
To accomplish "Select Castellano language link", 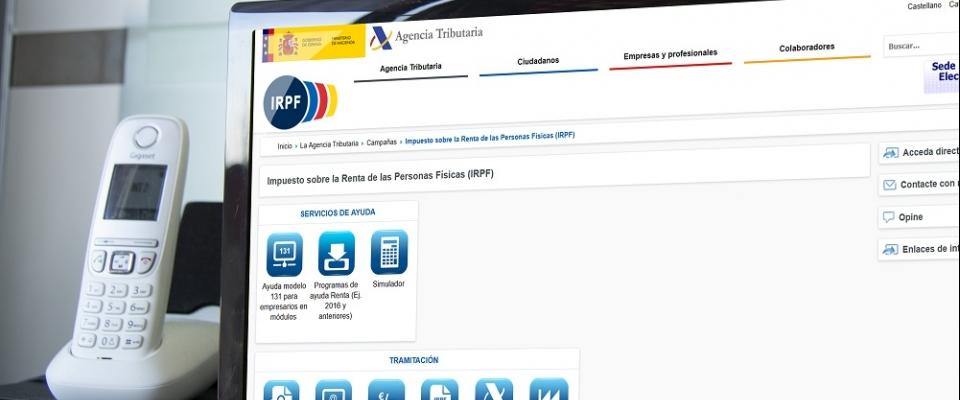I will click(924, 6).
